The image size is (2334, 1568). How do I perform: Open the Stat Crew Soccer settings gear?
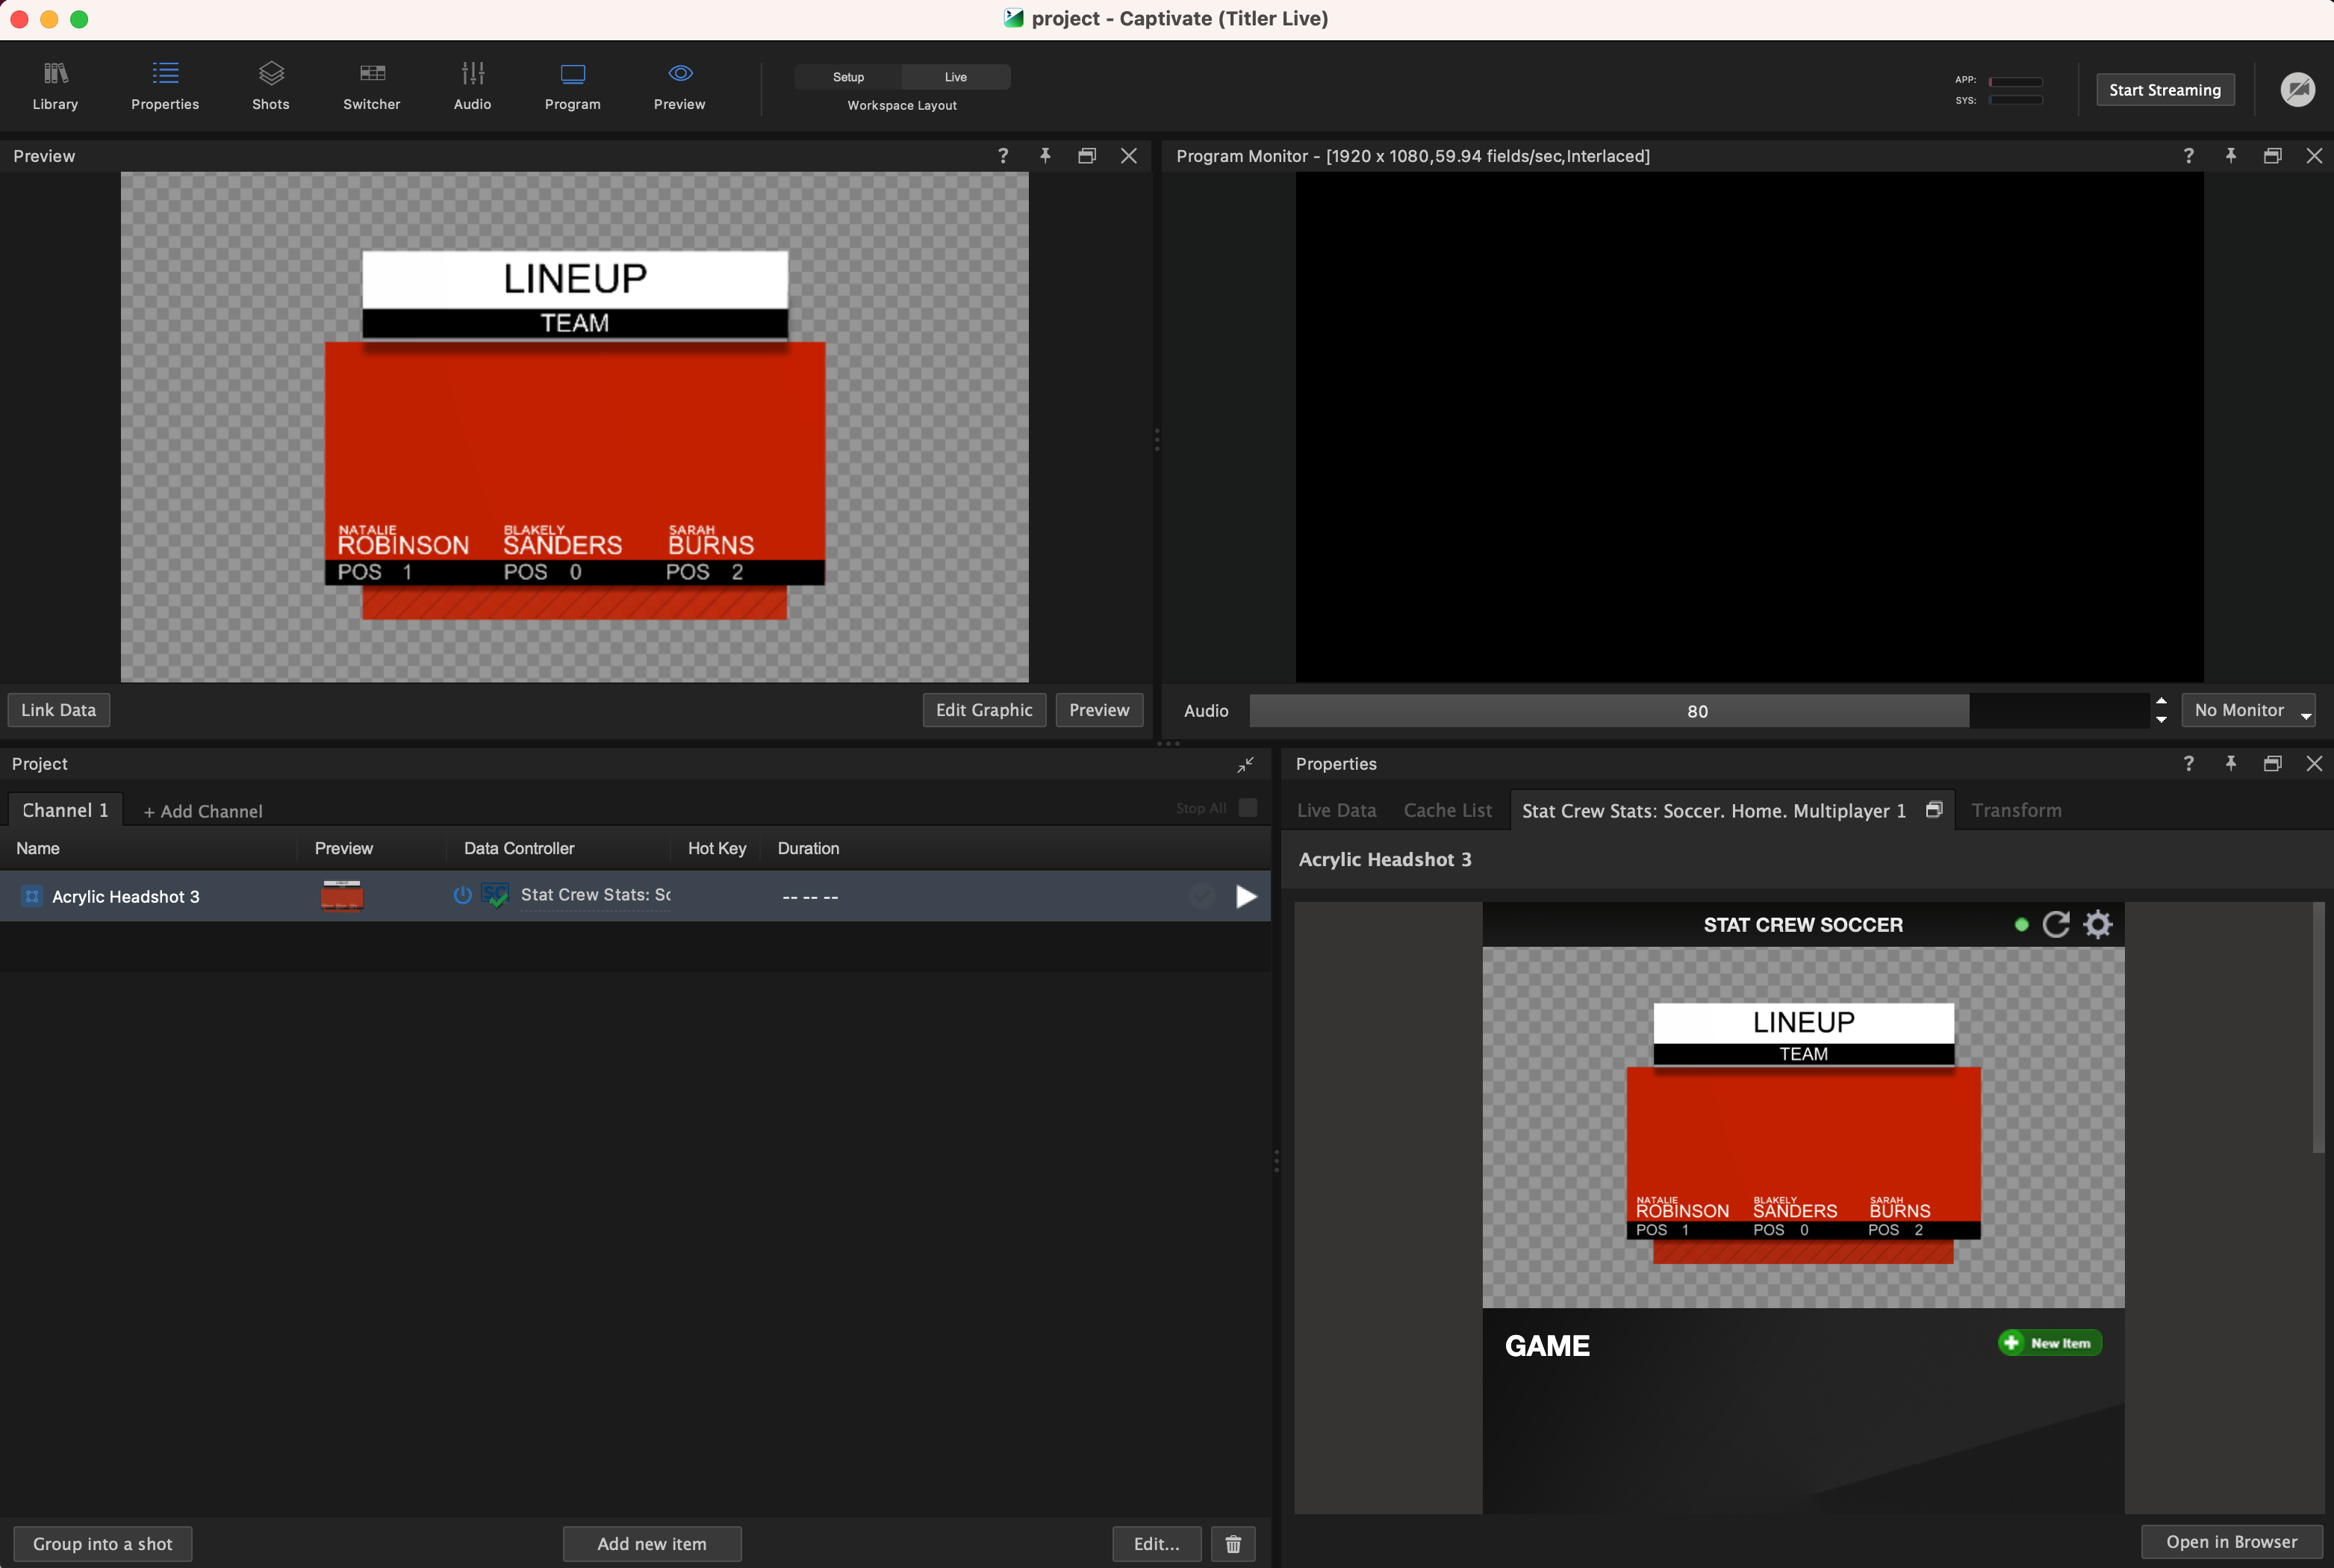[x=2098, y=925]
